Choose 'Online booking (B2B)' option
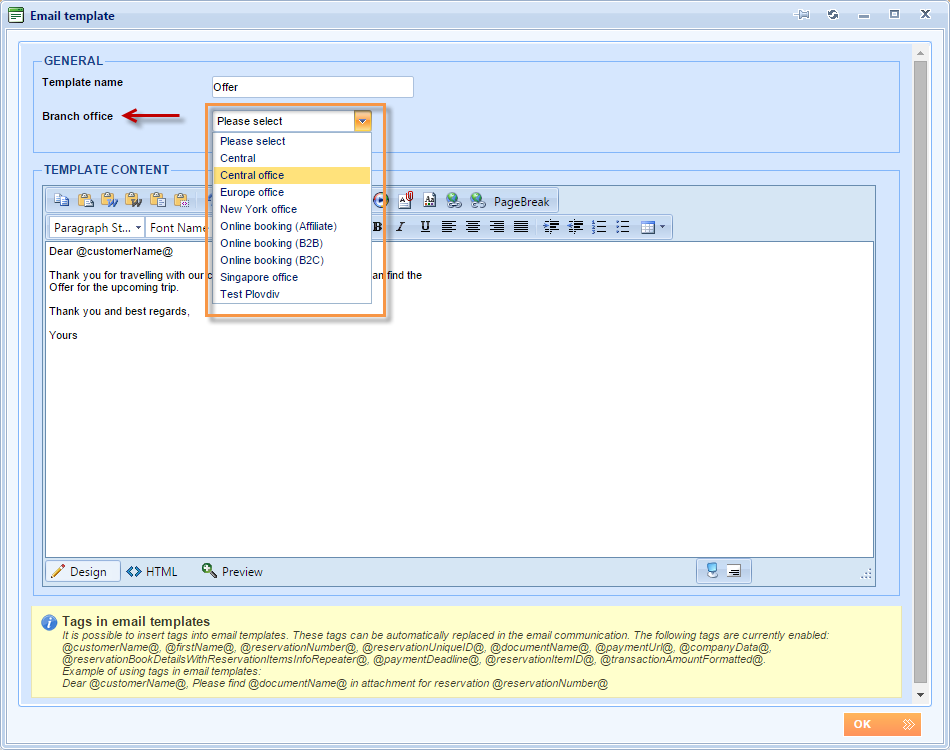This screenshot has height=750, width=950. pyautogui.click(x=292, y=243)
